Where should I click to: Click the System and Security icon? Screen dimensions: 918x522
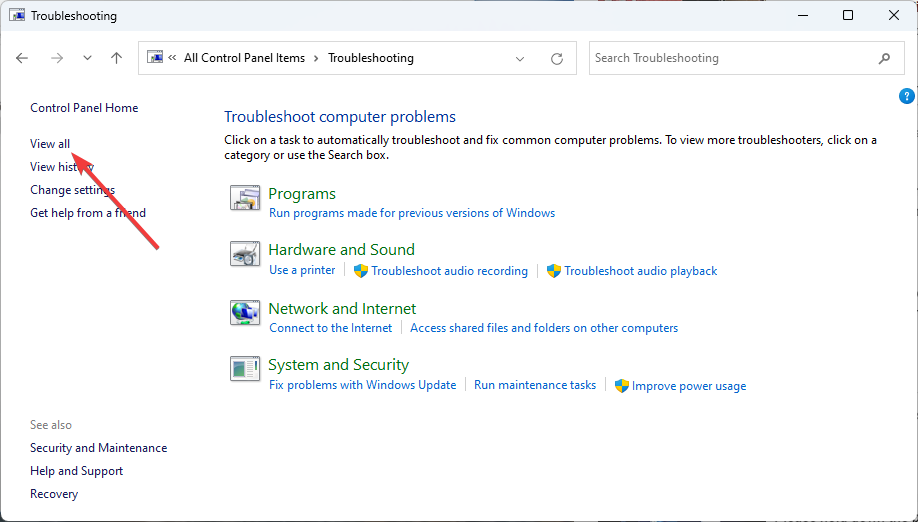click(245, 370)
